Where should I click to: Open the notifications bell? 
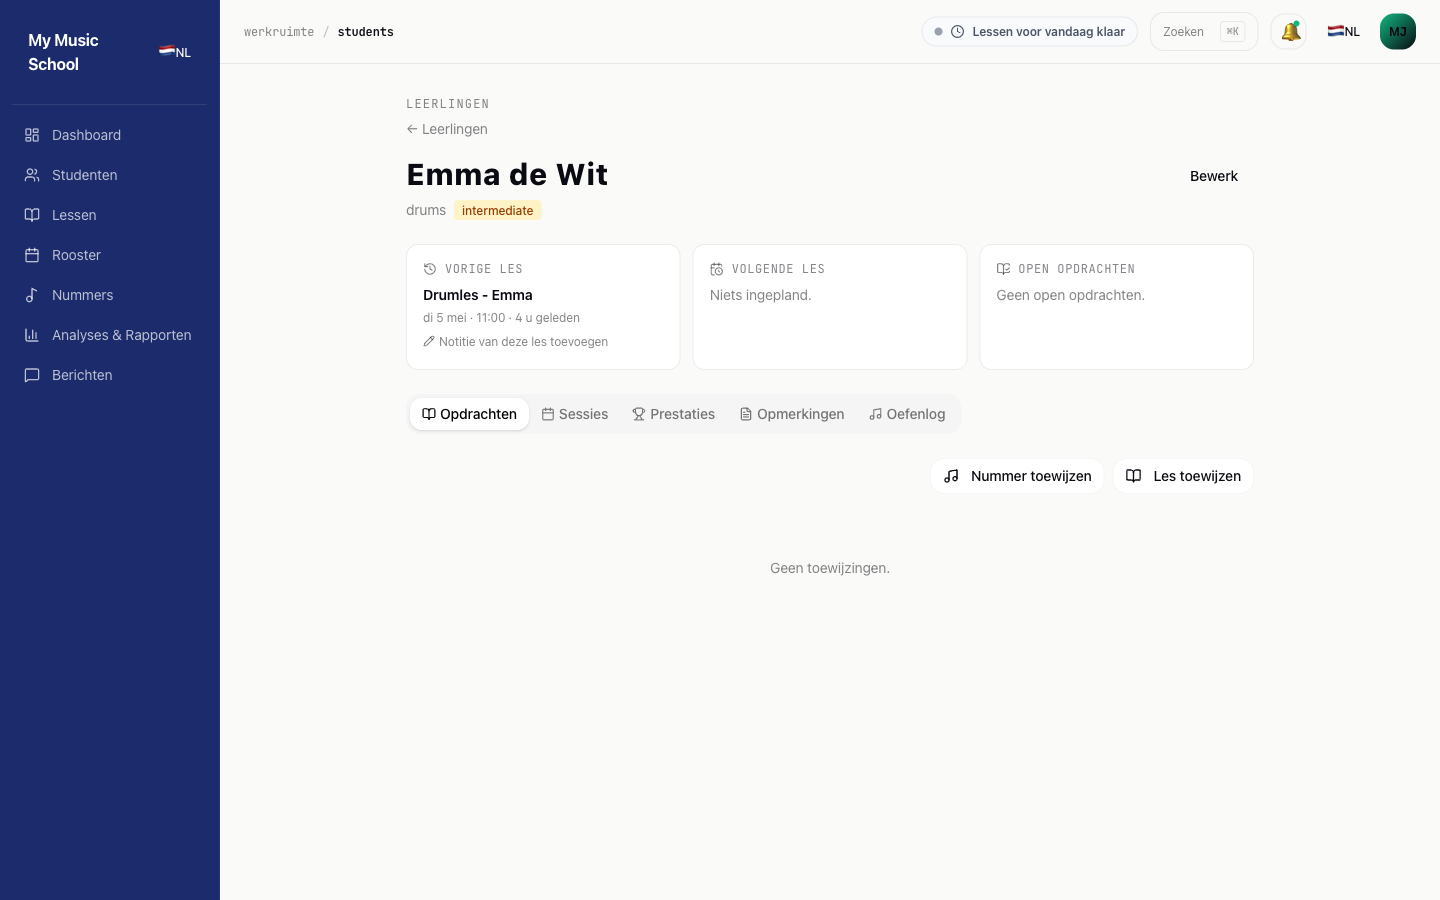tap(1289, 32)
